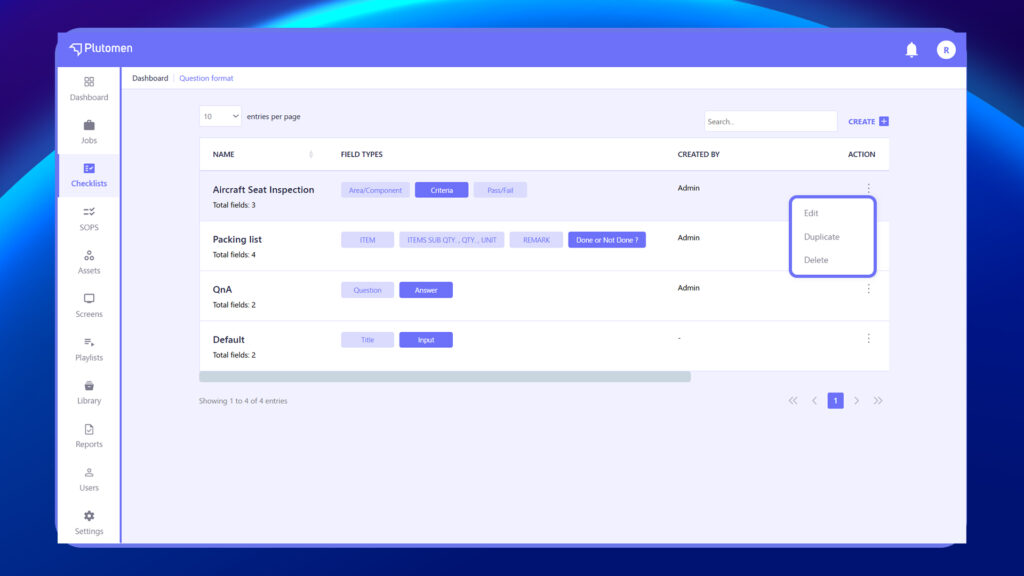Click Admin in the QnA row
1024x576 pixels.
[x=688, y=287]
